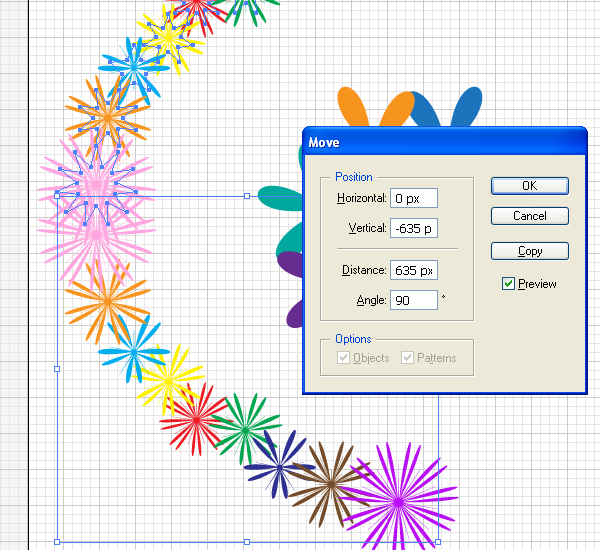600x550 pixels.
Task: Click the Horizontal position input field
Action: point(414,198)
